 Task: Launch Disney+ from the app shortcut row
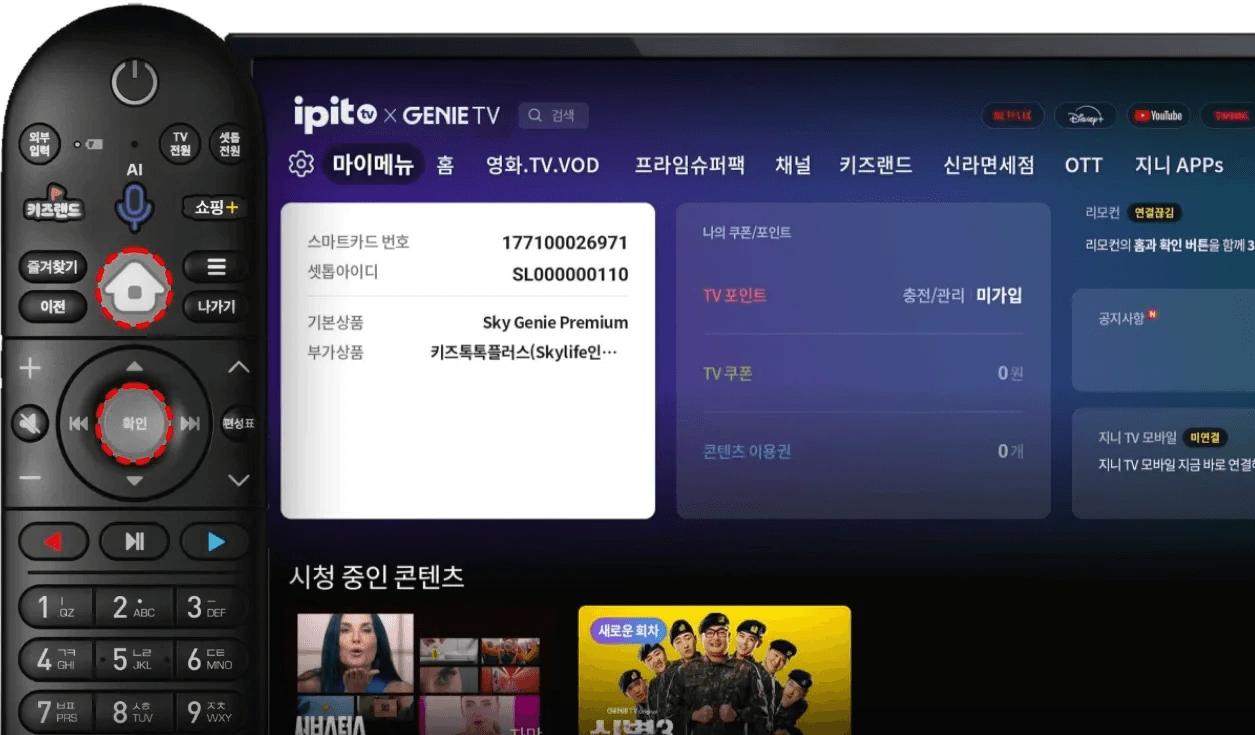tap(1084, 114)
